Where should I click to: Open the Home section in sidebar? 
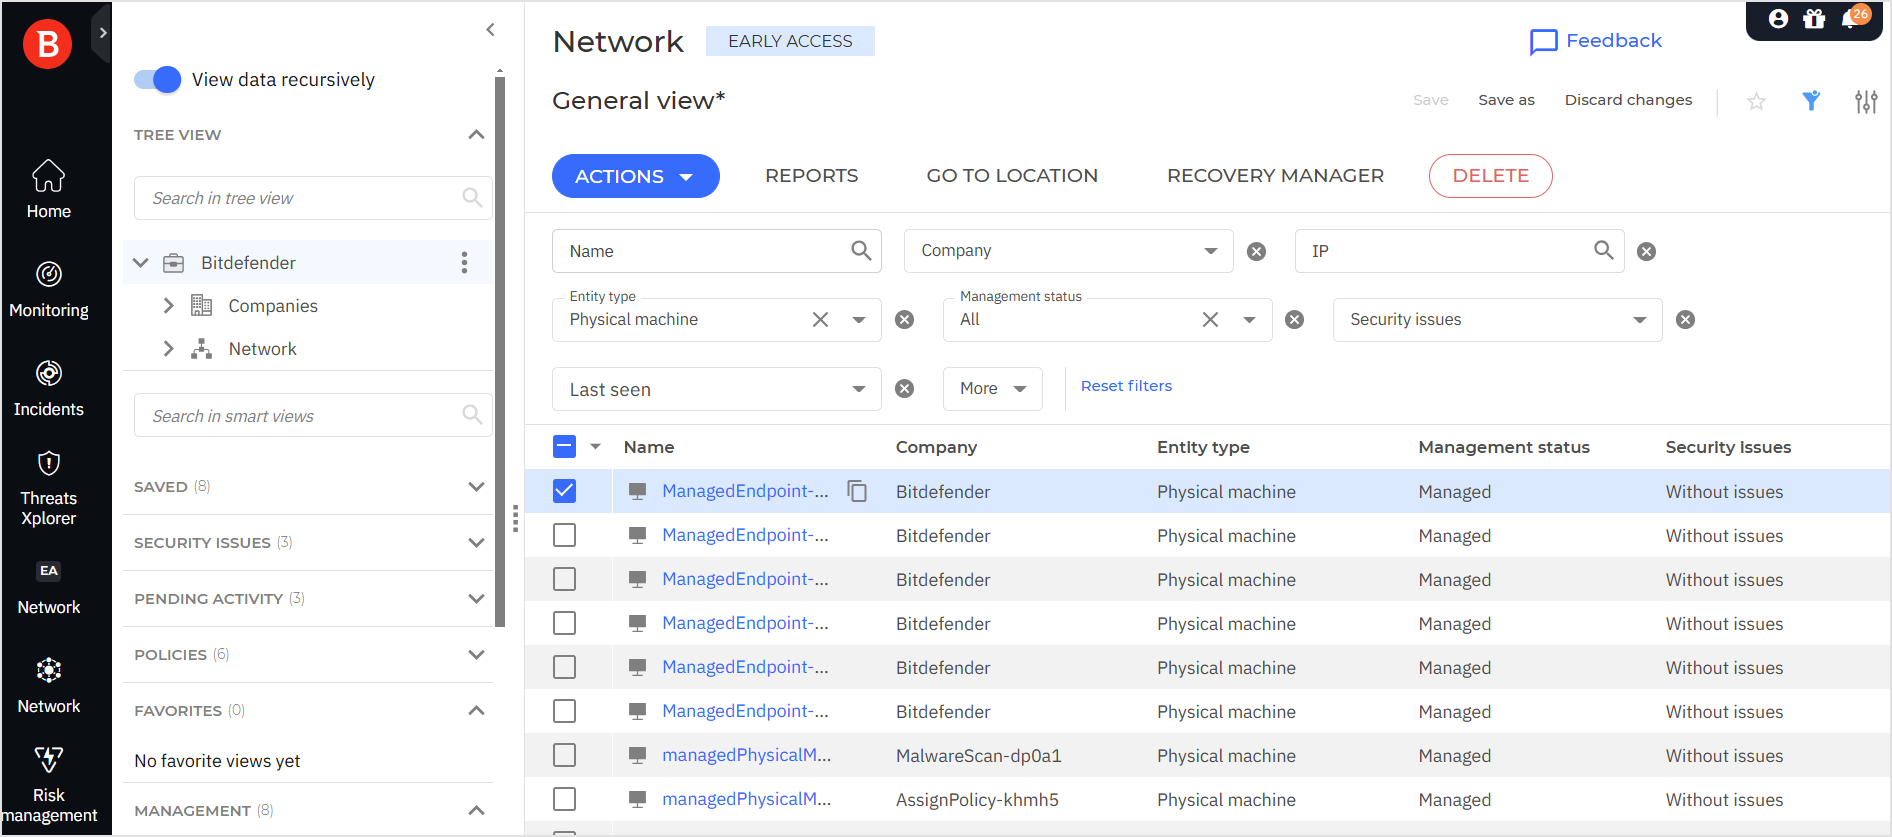(48, 190)
